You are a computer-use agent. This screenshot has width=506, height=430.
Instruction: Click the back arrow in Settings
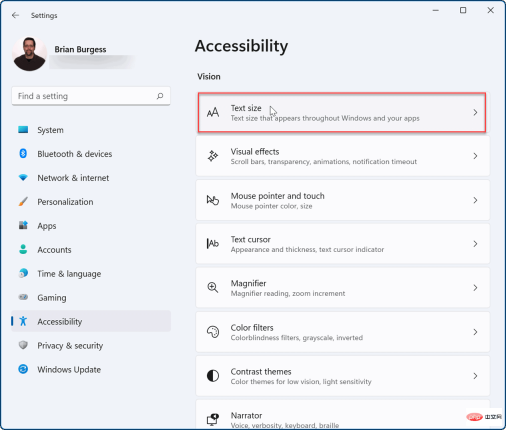point(15,15)
